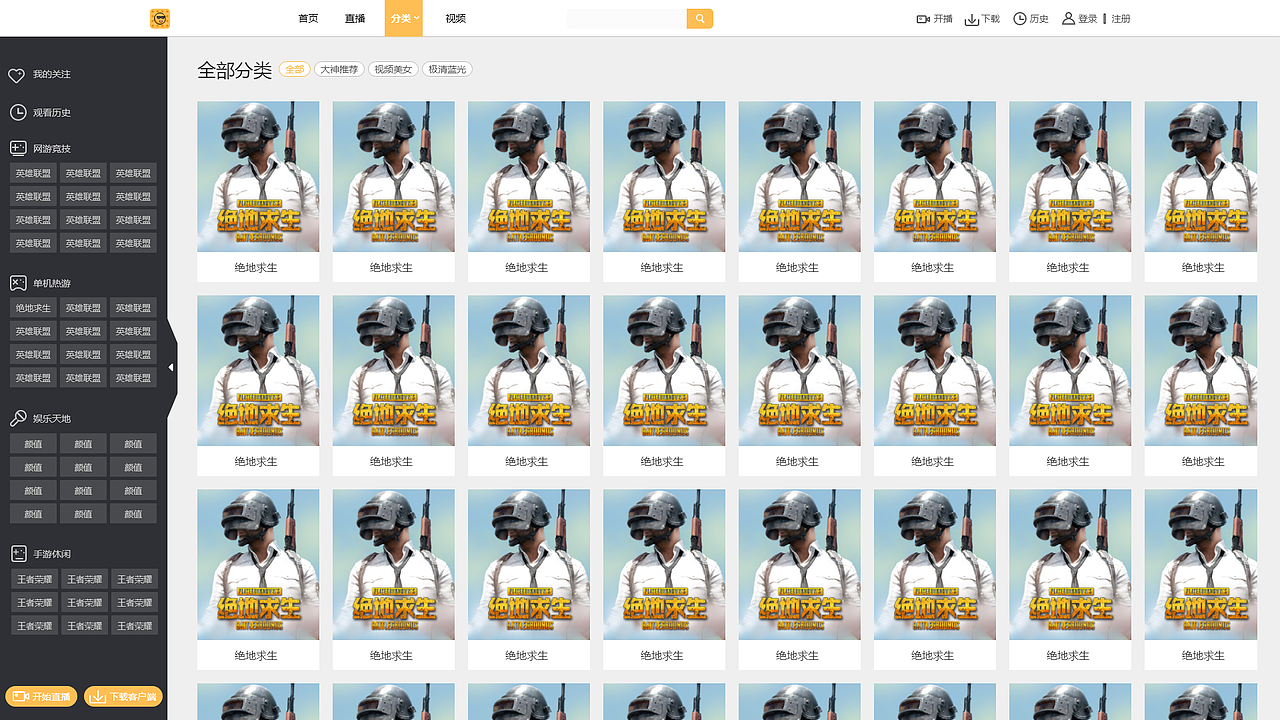The image size is (1280, 720).
Task: Go to the 首页 nav tab
Action: coord(308,19)
